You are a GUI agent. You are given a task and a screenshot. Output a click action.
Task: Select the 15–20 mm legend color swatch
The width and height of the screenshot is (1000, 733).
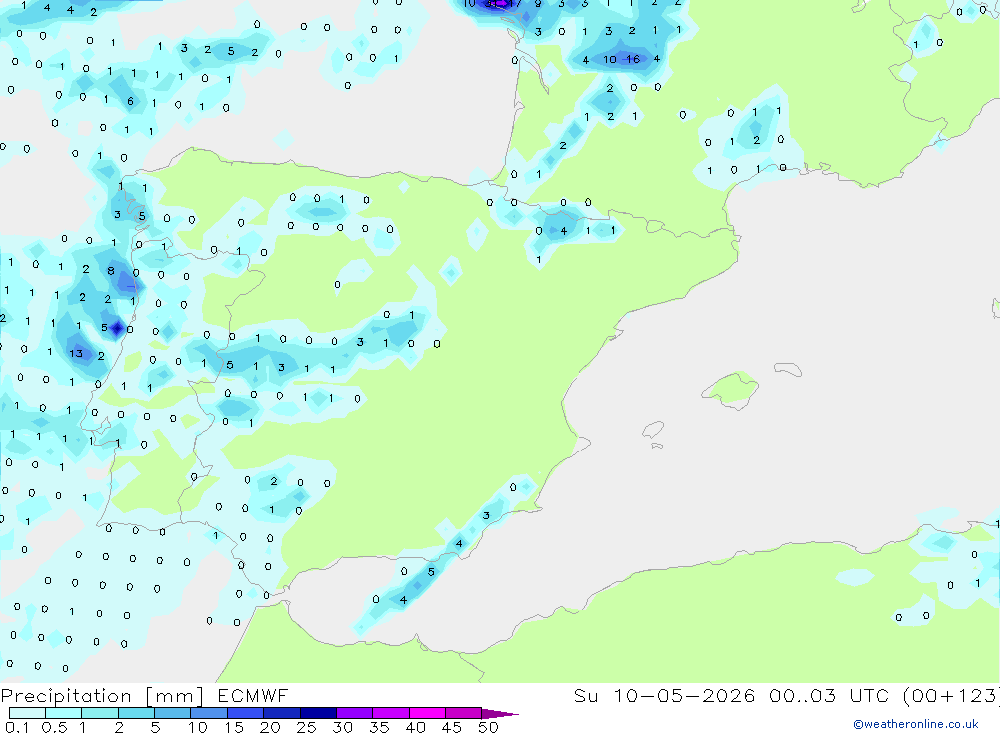[x=245, y=713]
